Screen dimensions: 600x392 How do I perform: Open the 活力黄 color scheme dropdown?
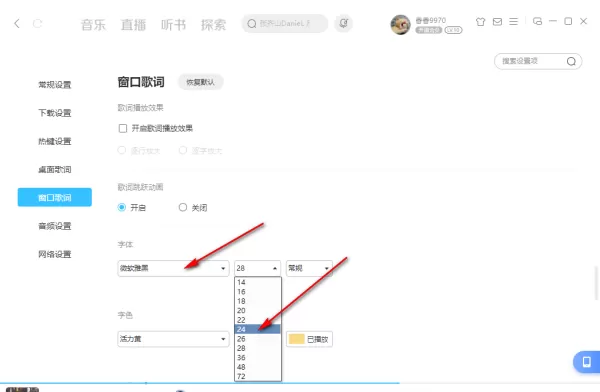coord(173,339)
